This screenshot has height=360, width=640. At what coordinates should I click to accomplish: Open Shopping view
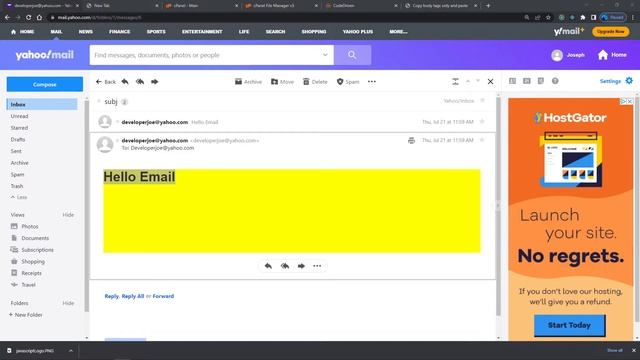click(x=28, y=262)
